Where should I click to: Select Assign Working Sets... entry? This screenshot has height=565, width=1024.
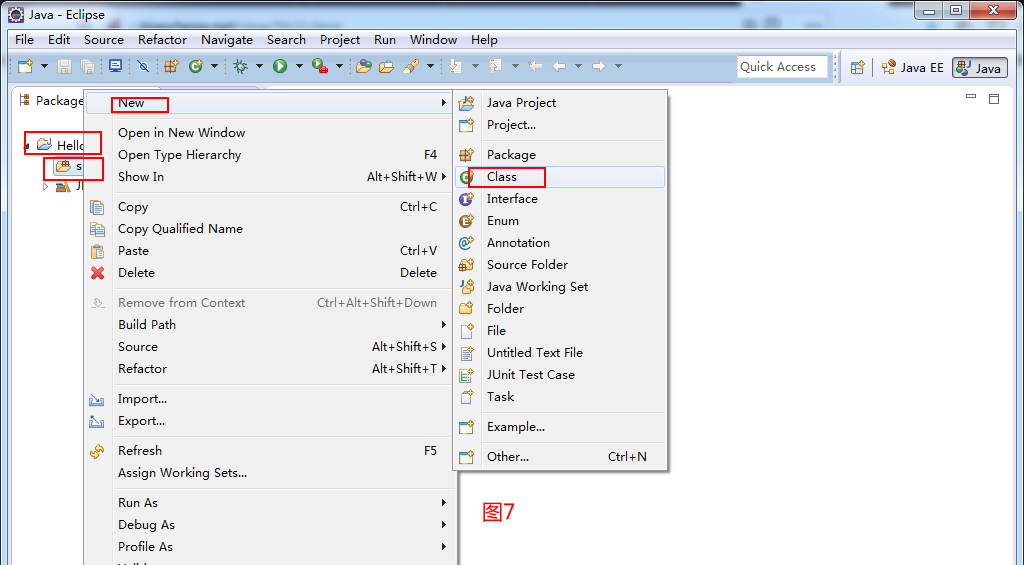pyautogui.click(x=269, y=473)
